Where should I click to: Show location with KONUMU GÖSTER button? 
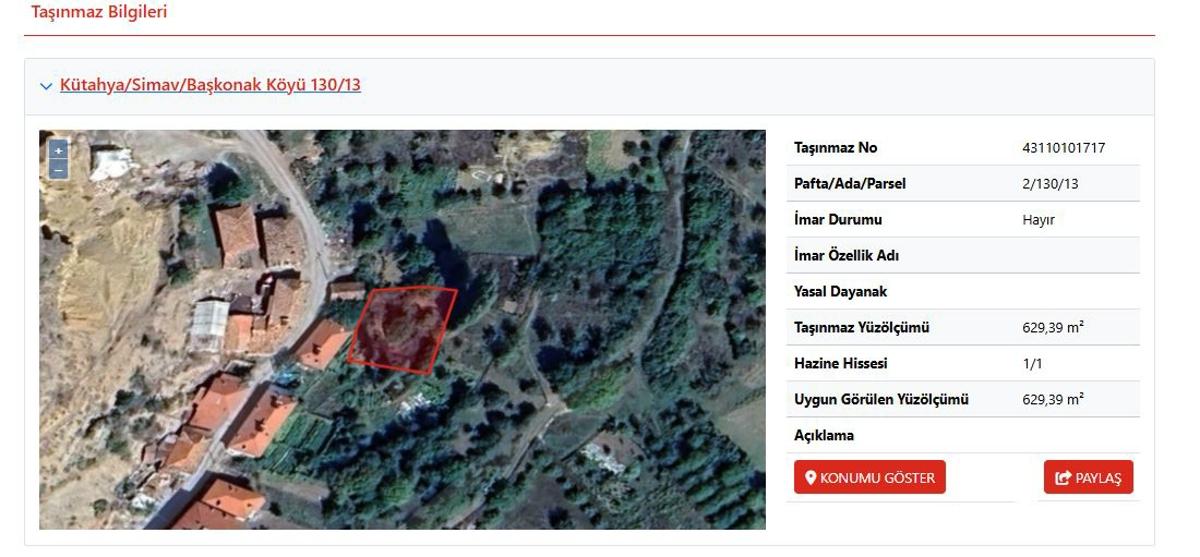870,477
